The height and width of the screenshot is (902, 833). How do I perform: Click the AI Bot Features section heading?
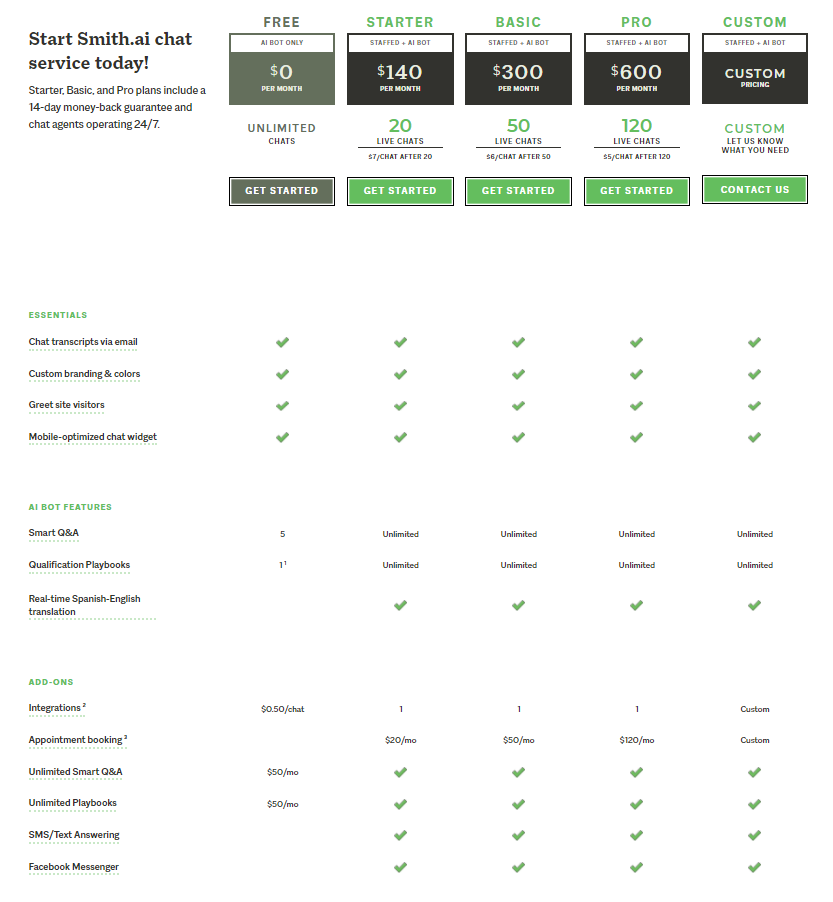pos(70,507)
